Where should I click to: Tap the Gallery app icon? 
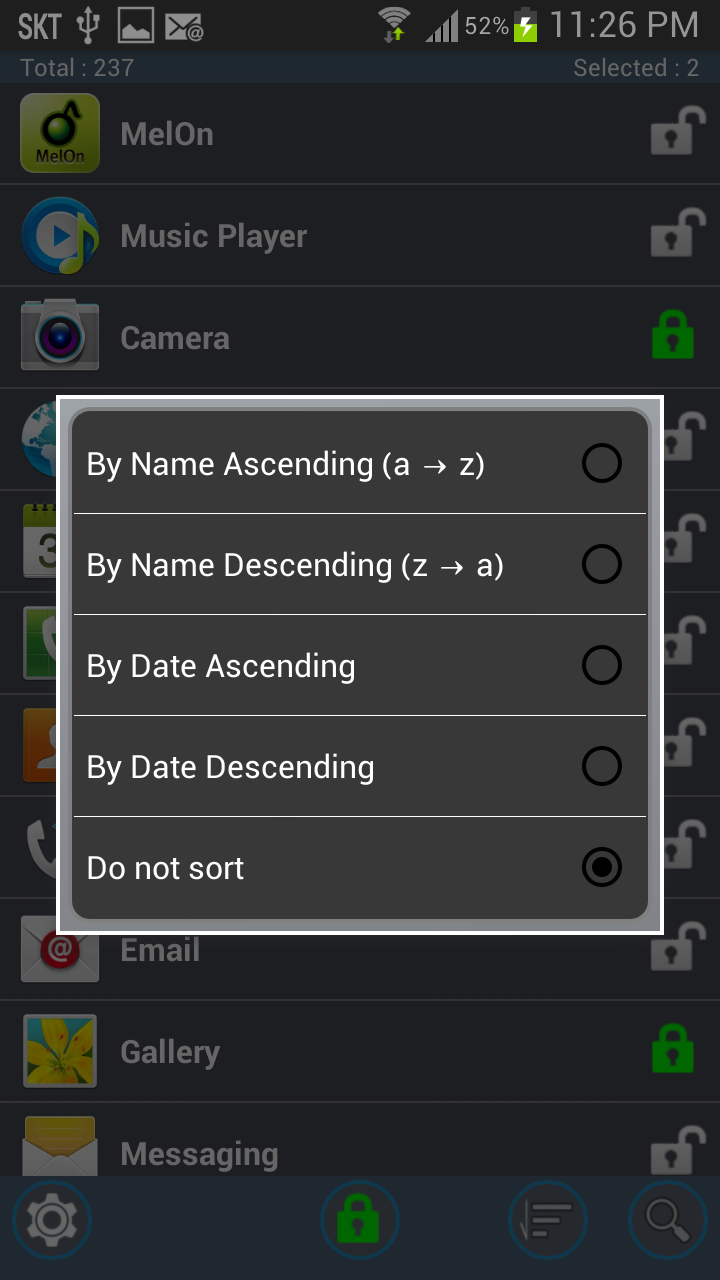pyautogui.click(x=60, y=1051)
